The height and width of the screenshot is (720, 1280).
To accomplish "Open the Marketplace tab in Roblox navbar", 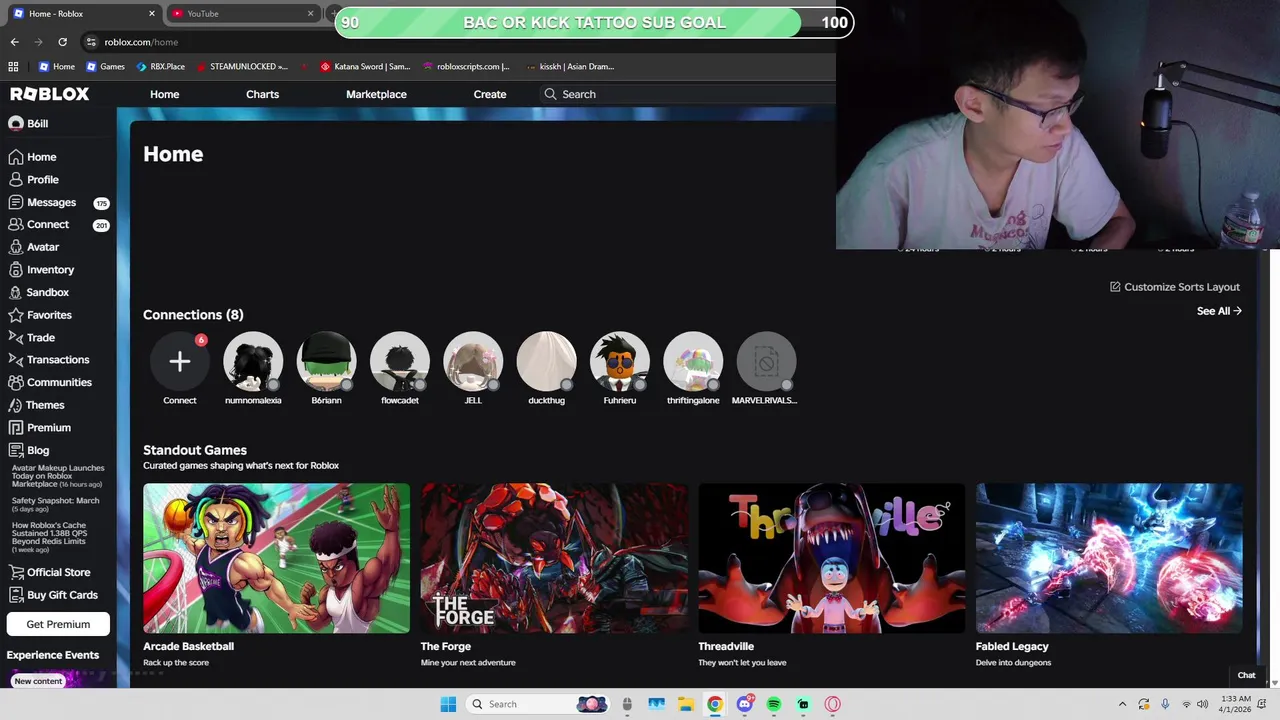I will click(376, 94).
